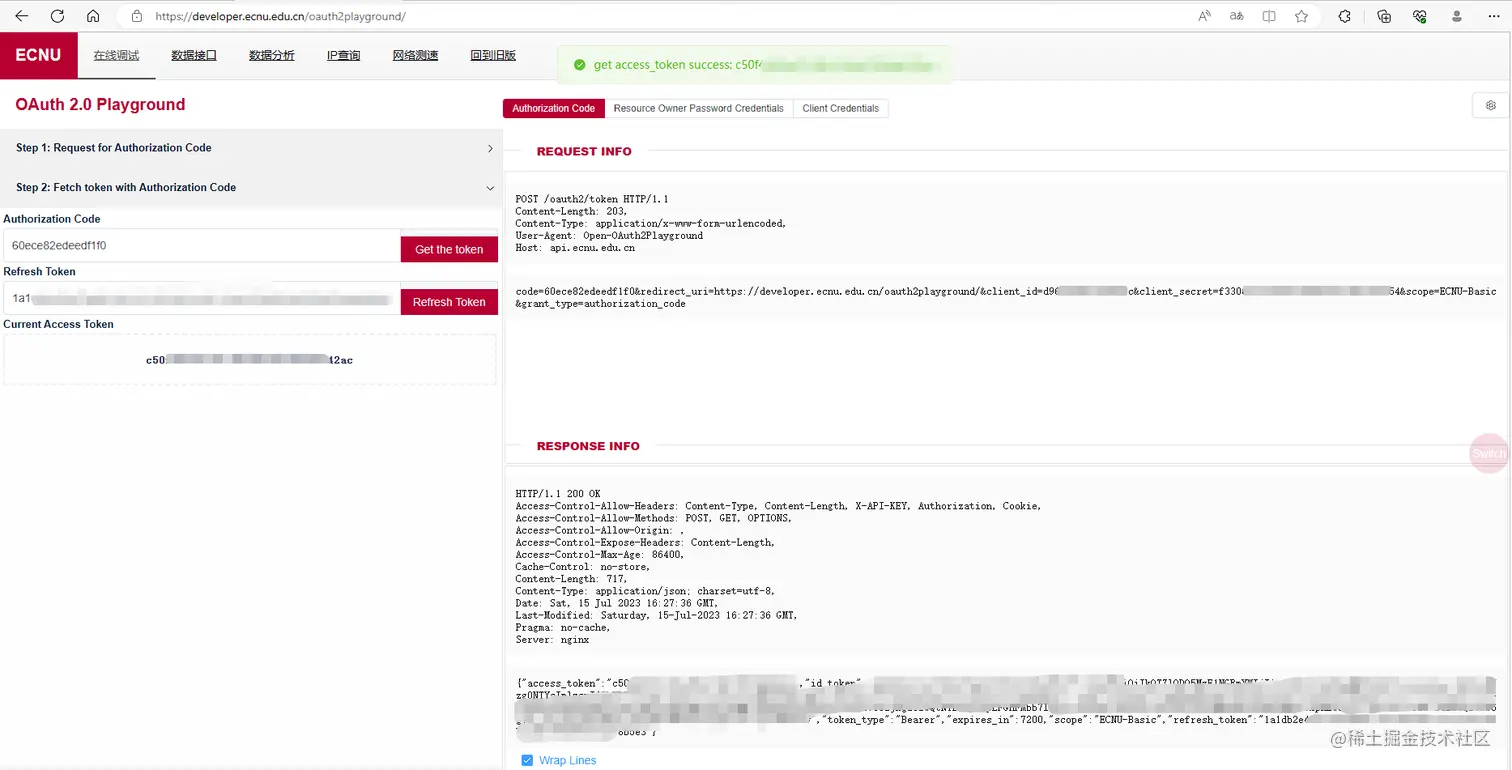Click the Cache-Control: no-store line
This screenshot has height=770, width=1512.
coord(582,567)
